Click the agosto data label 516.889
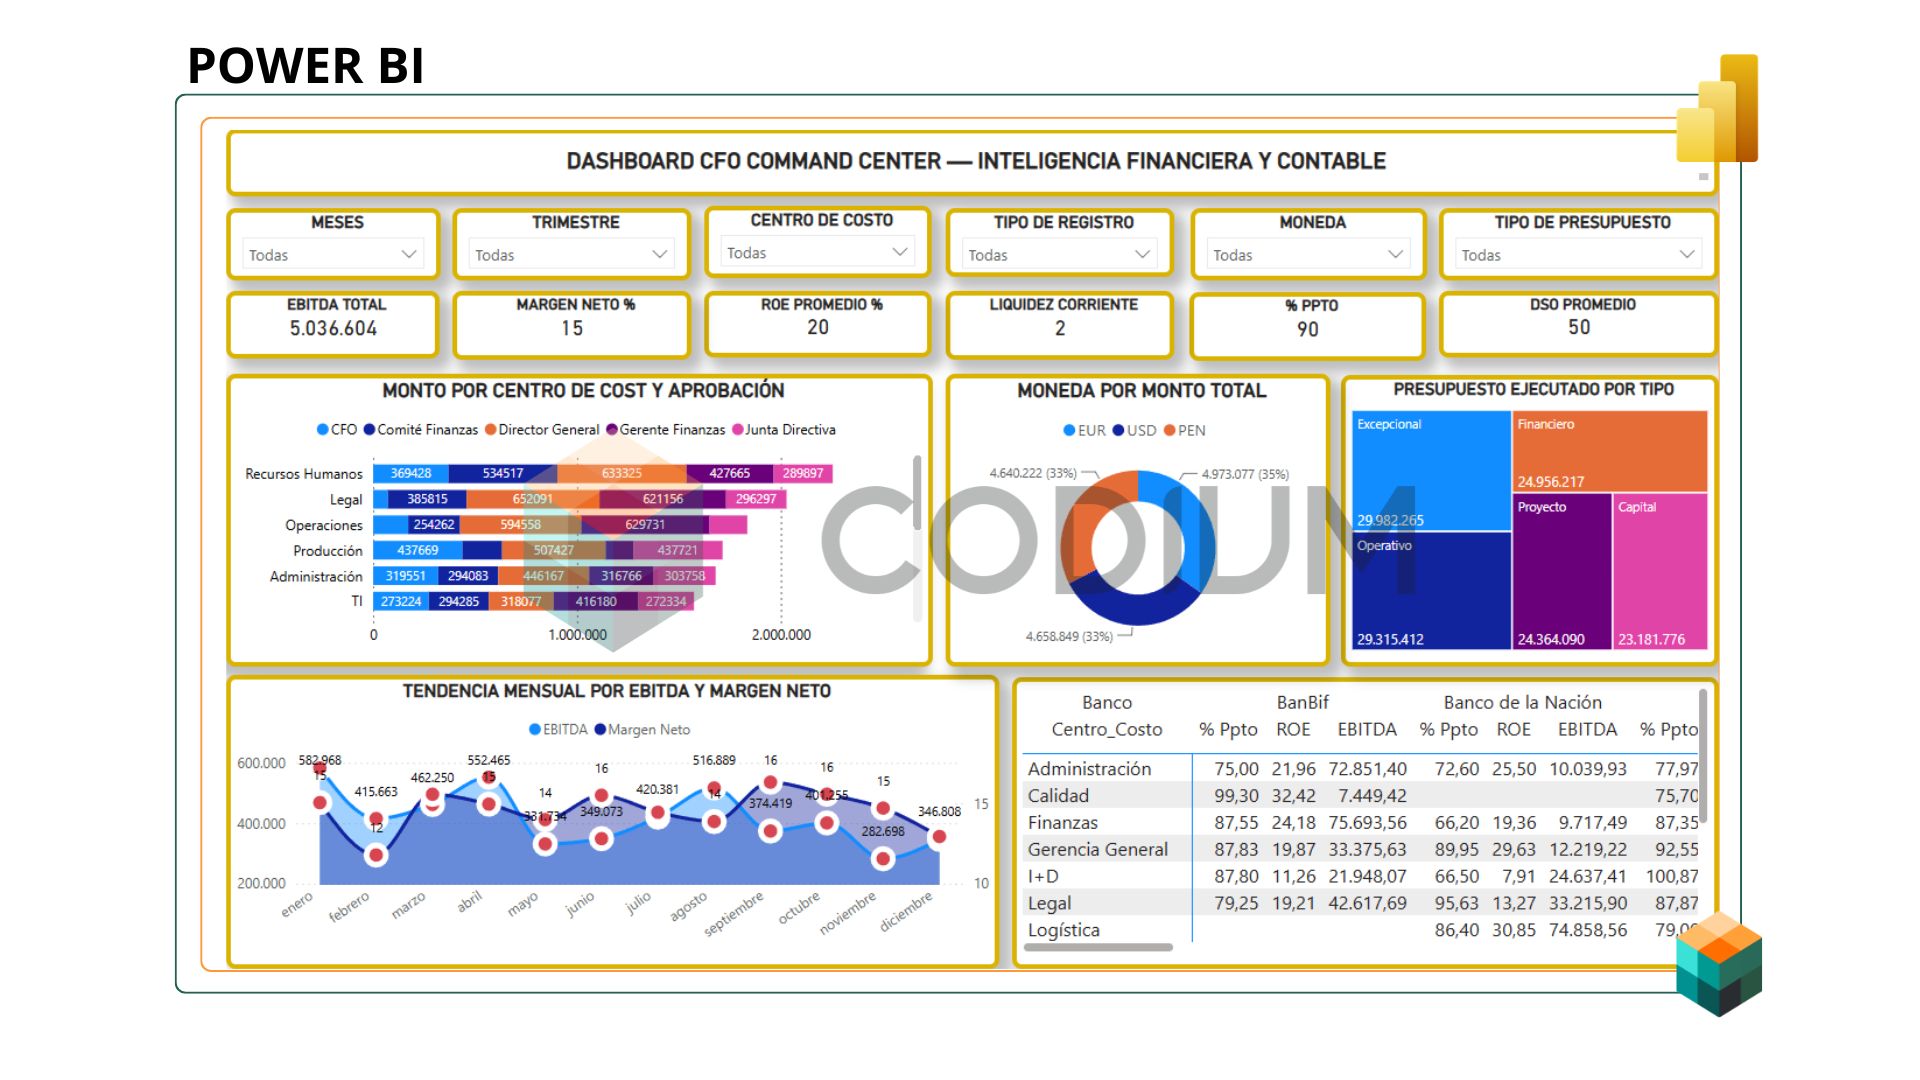 tap(714, 761)
